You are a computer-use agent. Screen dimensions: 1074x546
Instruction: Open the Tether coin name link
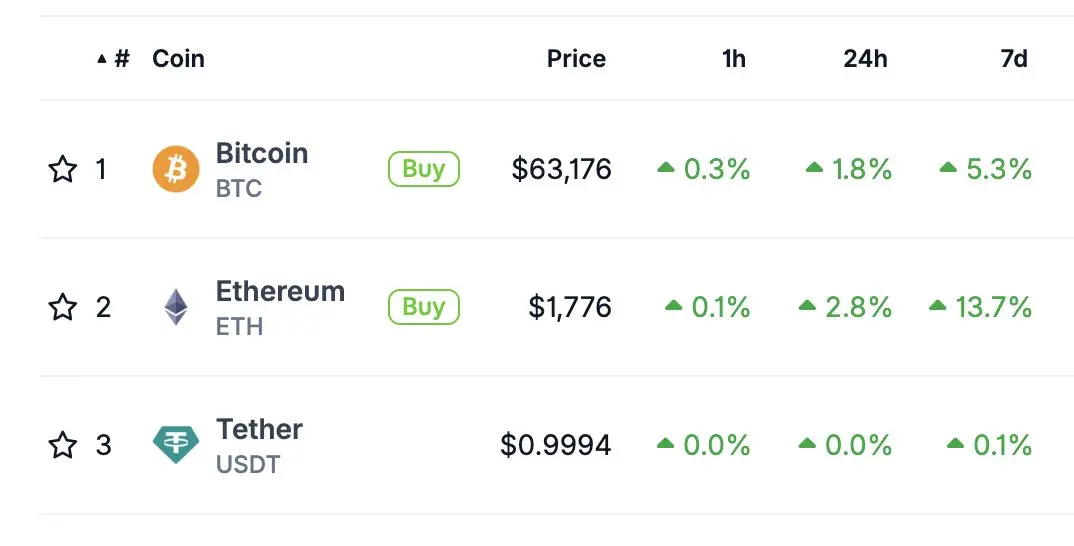point(259,430)
